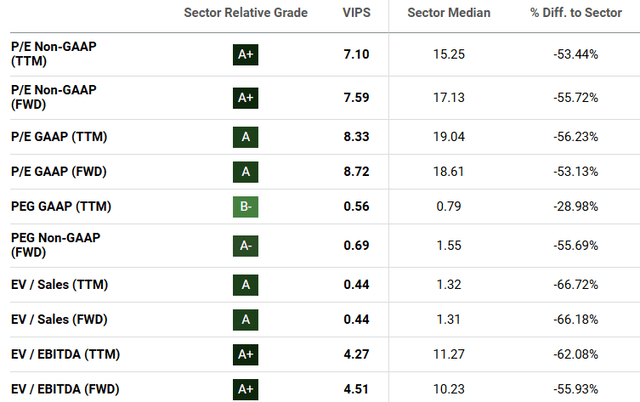Viewport: 640px width, 402px height.
Task: Select the A grade badge for EV / Sales (TTM)
Action: click(x=245, y=284)
